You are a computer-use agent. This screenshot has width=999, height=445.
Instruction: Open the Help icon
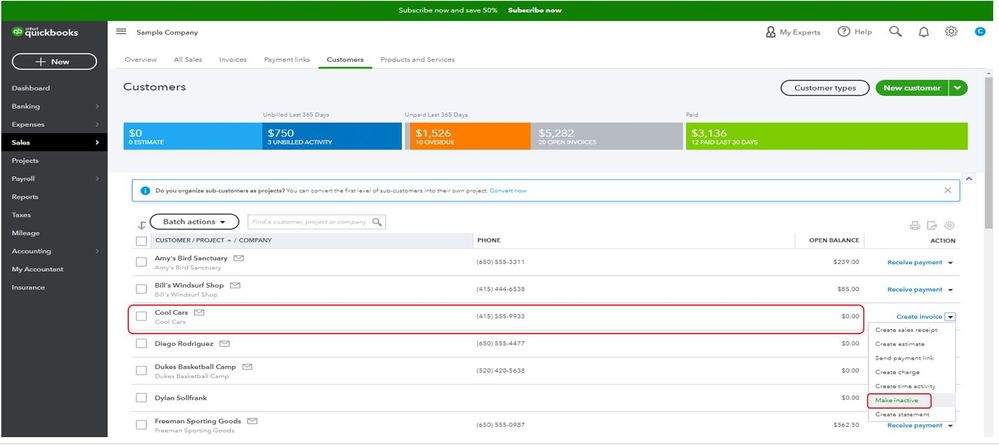(844, 31)
